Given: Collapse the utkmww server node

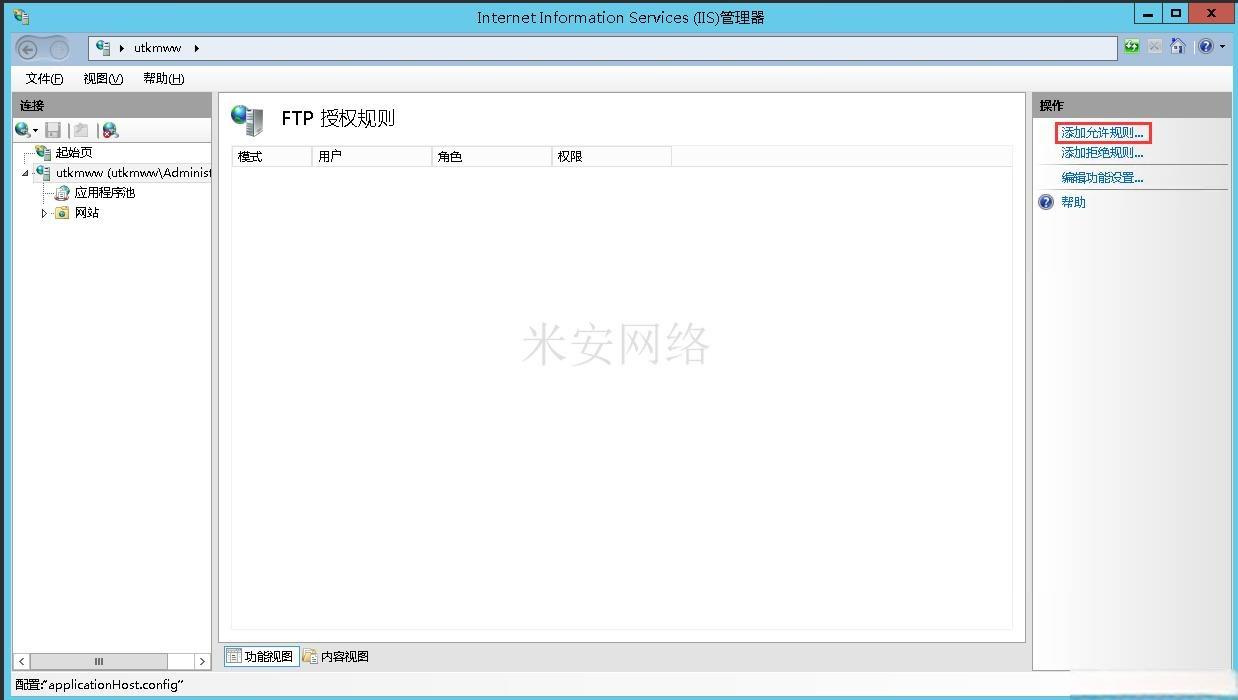Looking at the screenshot, I should tap(25, 173).
